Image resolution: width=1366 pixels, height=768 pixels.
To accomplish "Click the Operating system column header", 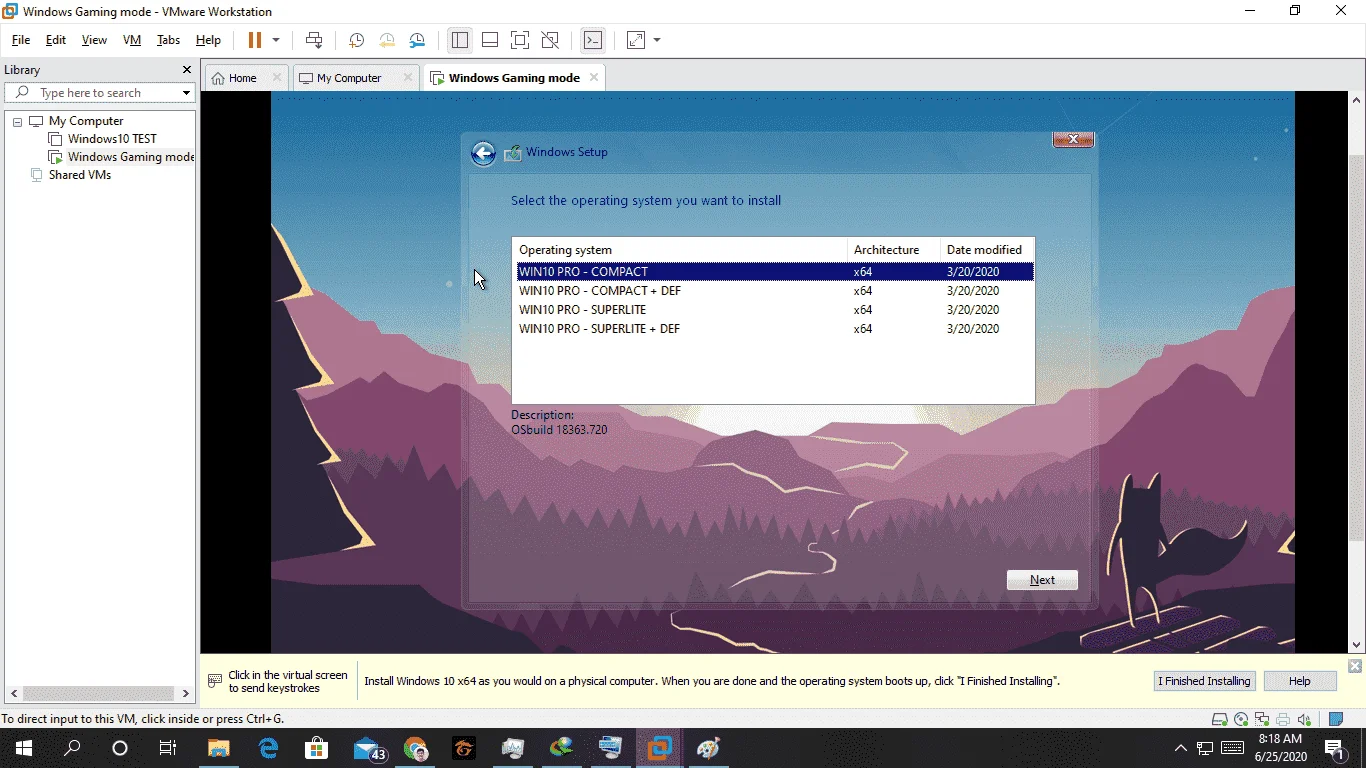I will [680, 250].
